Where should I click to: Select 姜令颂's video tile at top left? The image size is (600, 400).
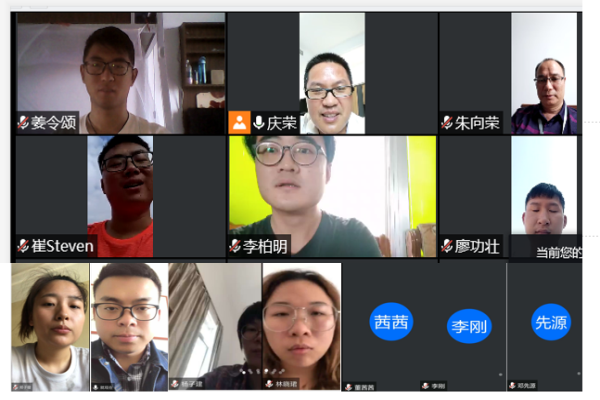click(x=121, y=73)
